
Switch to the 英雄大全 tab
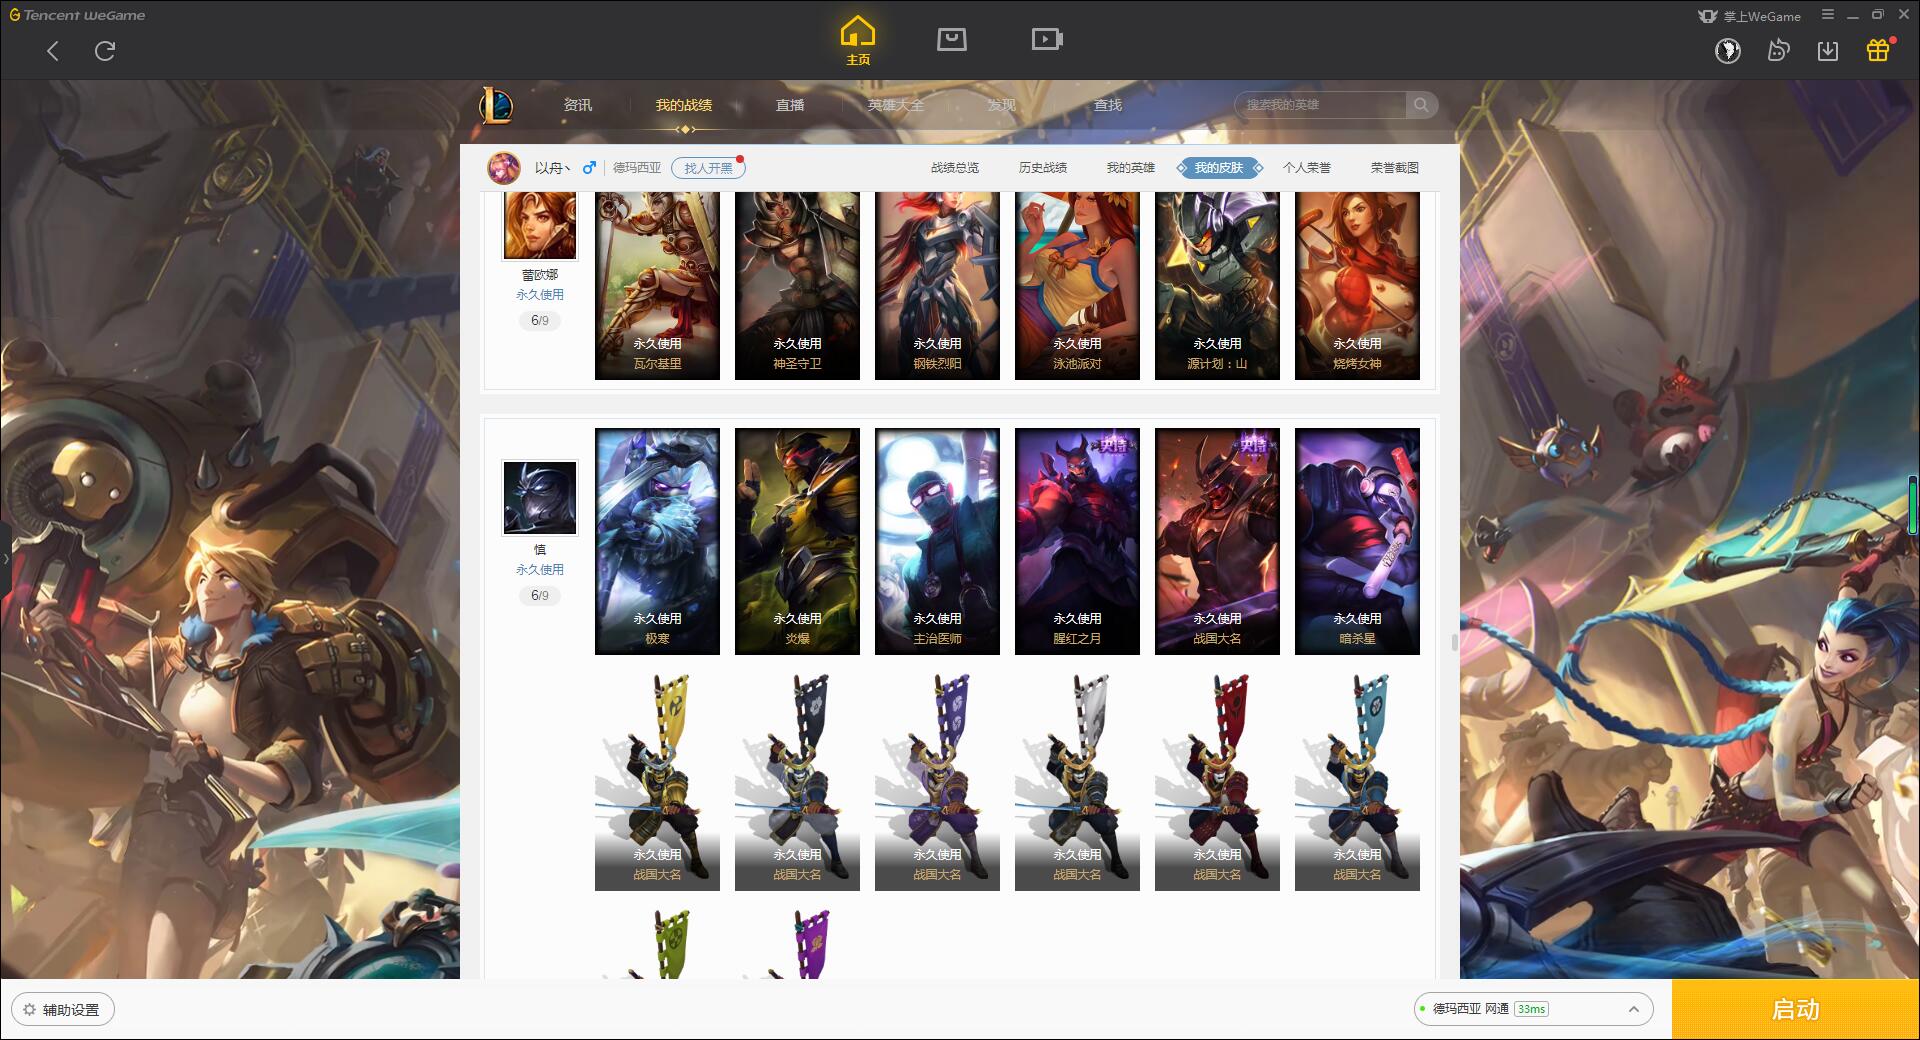pyautogui.click(x=896, y=105)
